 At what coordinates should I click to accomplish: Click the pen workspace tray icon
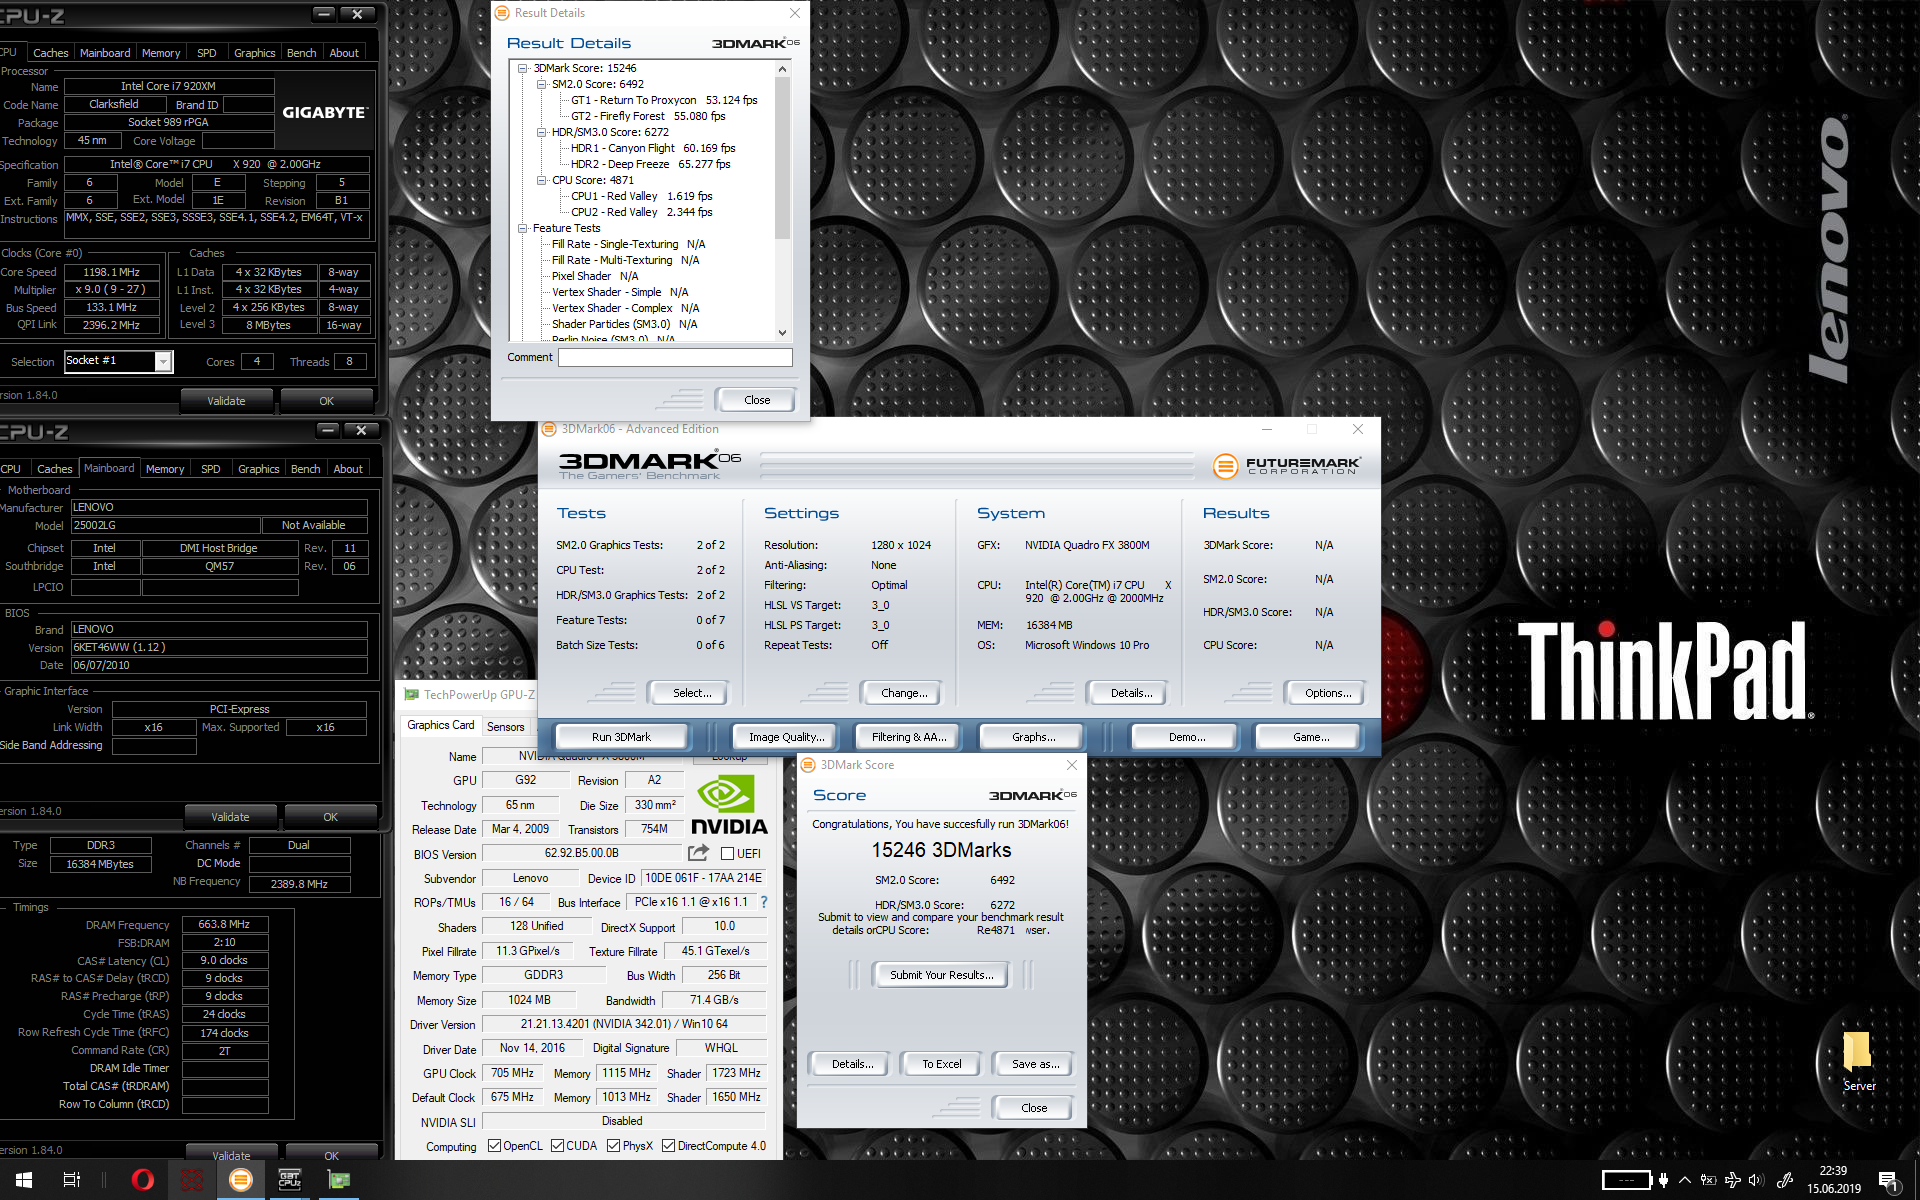(x=1785, y=1180)
